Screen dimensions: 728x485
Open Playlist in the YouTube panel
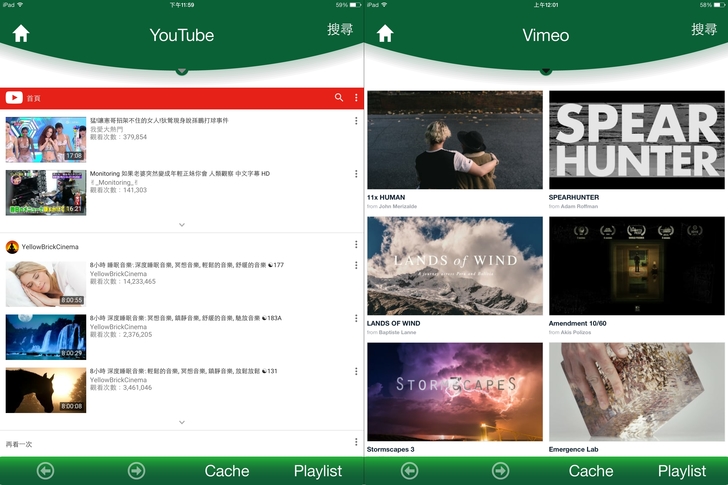(318, 471)
